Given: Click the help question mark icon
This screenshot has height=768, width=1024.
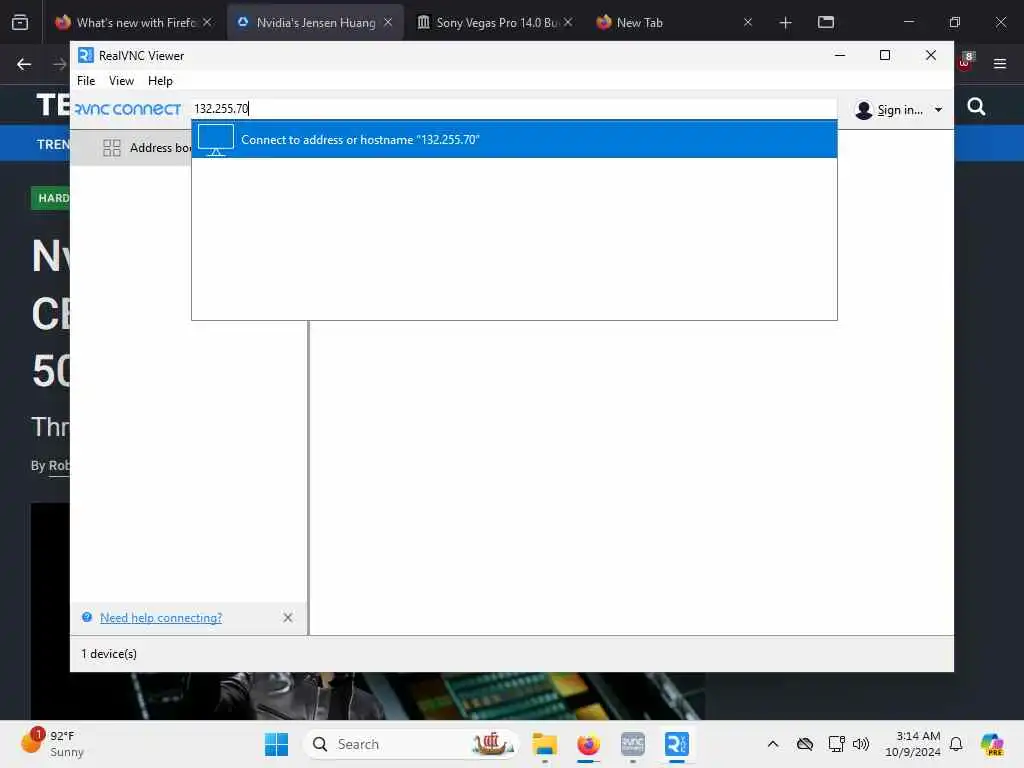Looking at the screenshot, I should [x=86, y=617].
